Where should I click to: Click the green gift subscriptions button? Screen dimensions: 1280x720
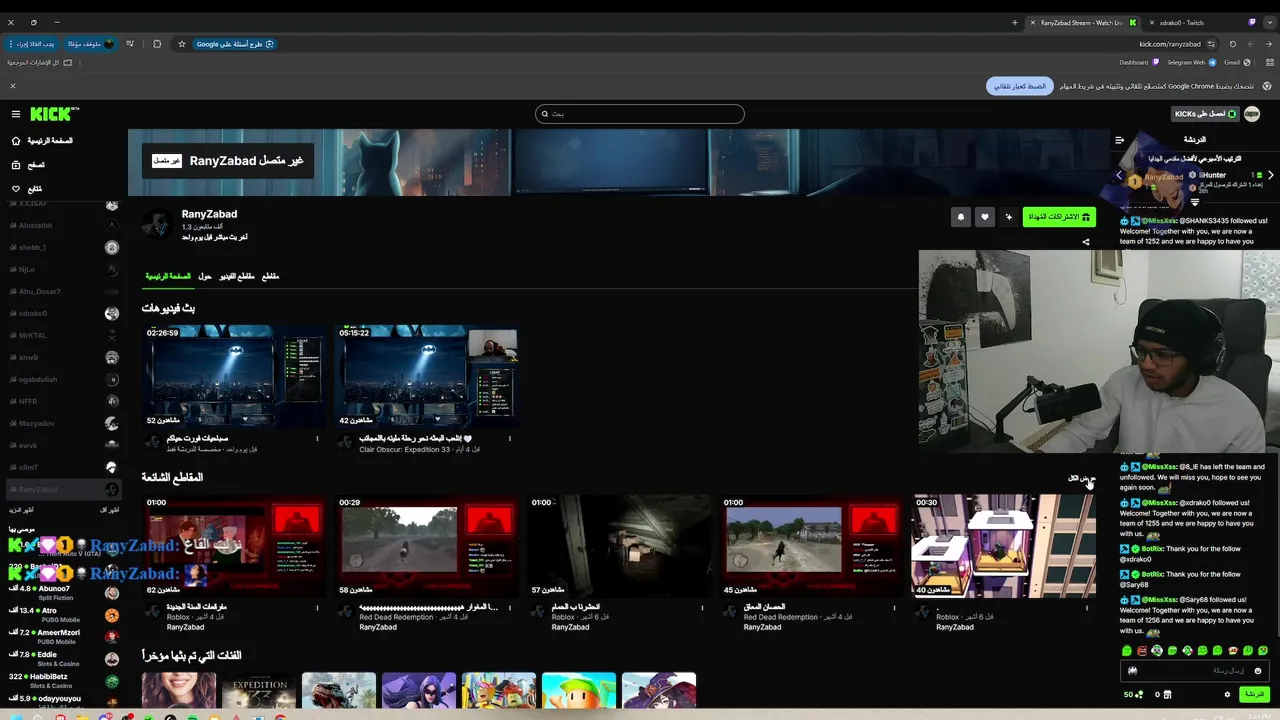[x=1059, y=216]
